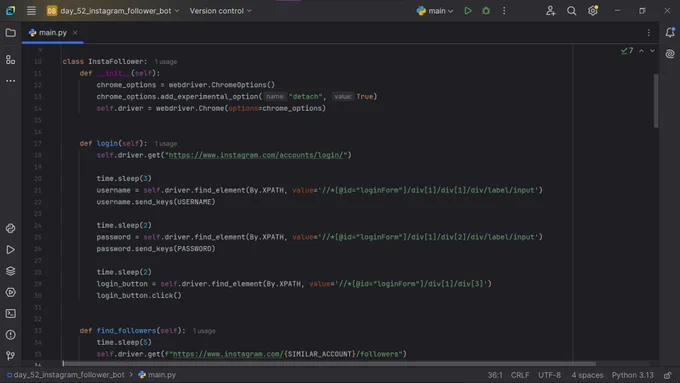Toggle the read-only lock icon in status bar
The height and width of the screenshot is (383, 680).
pos(667,375)
